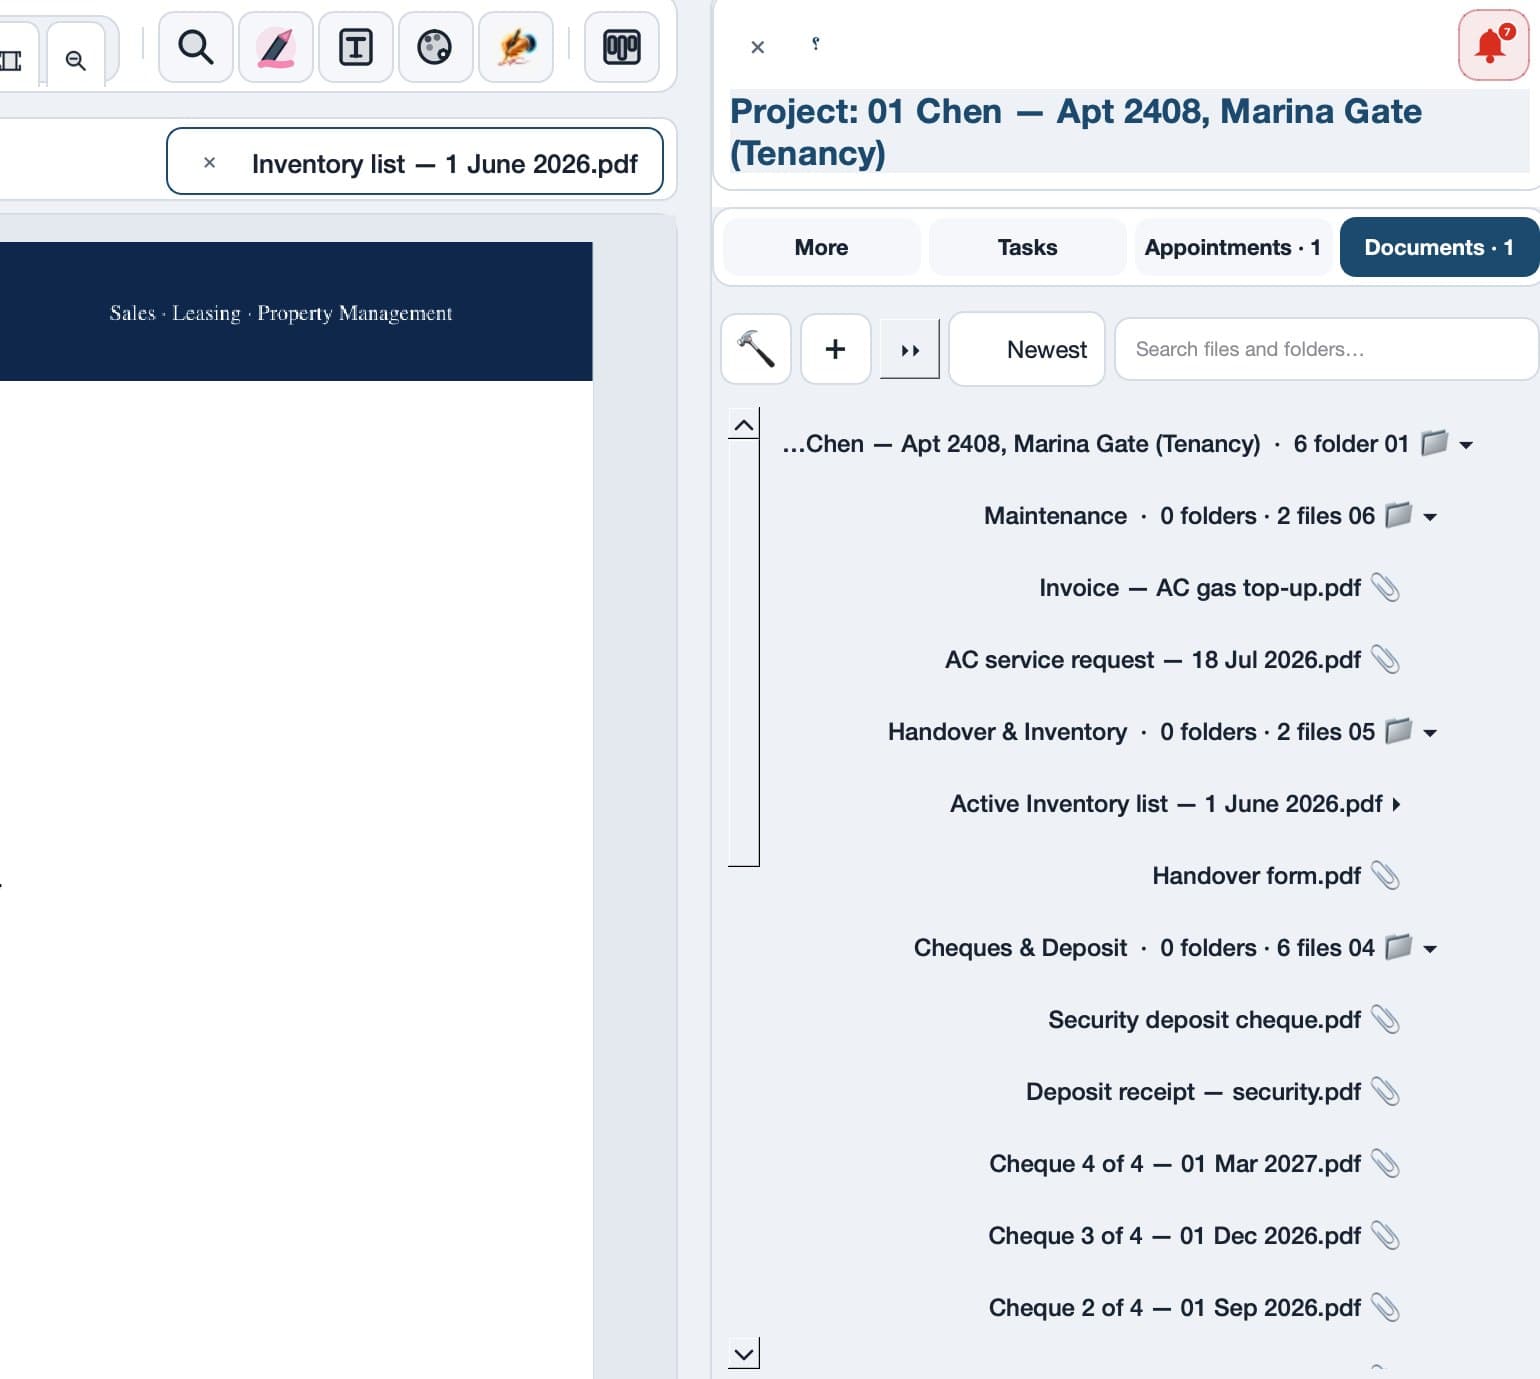This screenshot has width=1540, height=1379.
Task: Click paperclip next to Invoice AC gas top-up
Action: pyautogui.click(x=1385, y=587)
